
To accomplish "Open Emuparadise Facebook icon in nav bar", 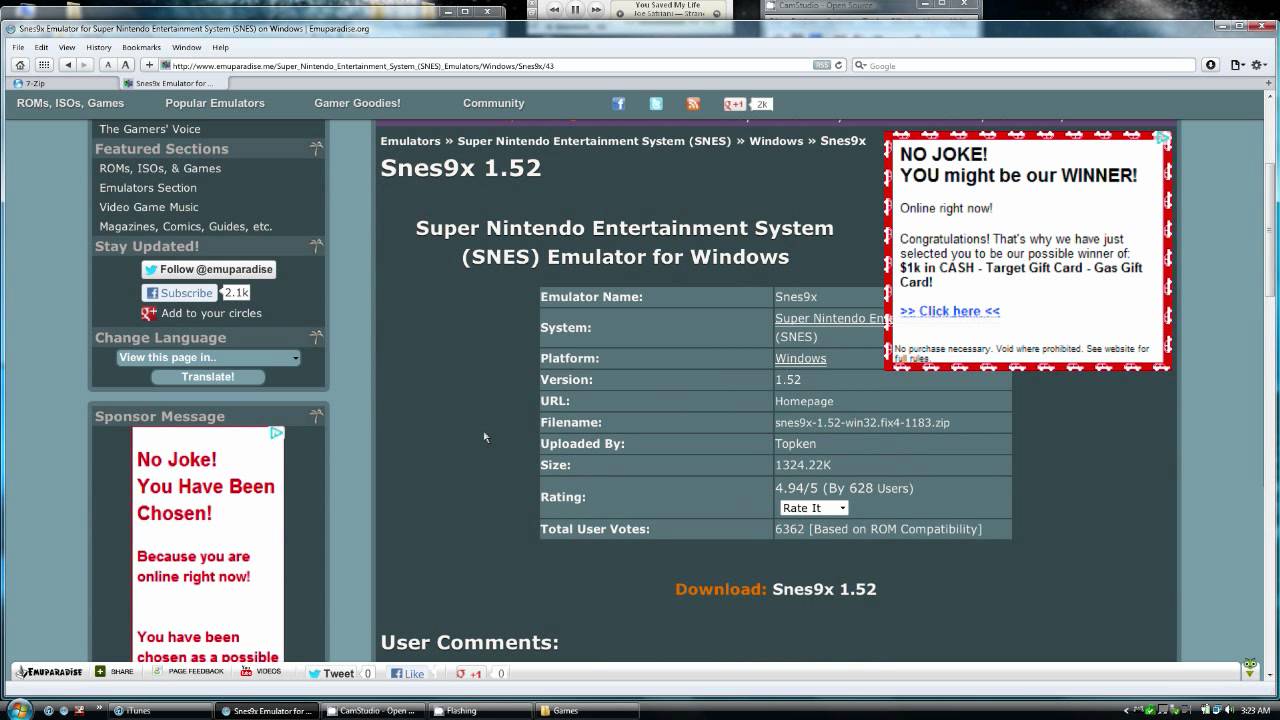I will pos(619,104).
